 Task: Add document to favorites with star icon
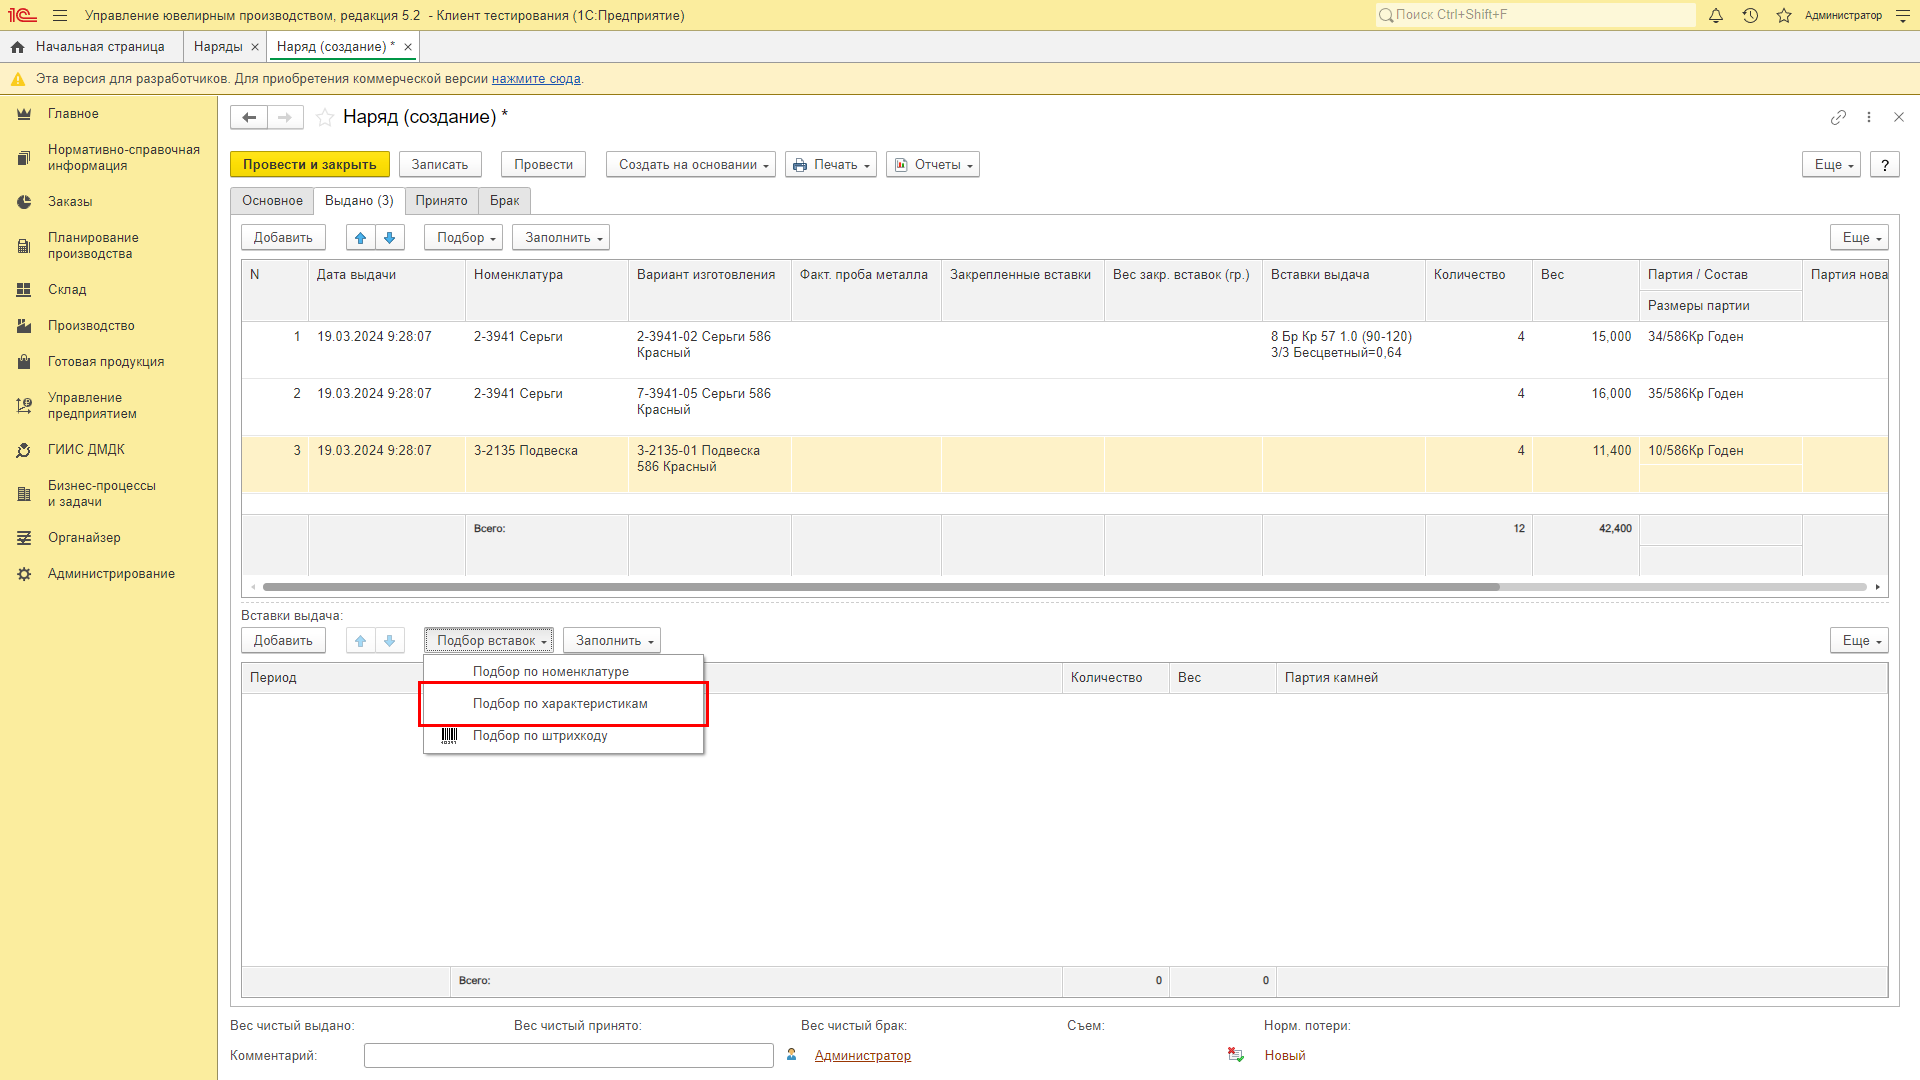pos(325,117)
